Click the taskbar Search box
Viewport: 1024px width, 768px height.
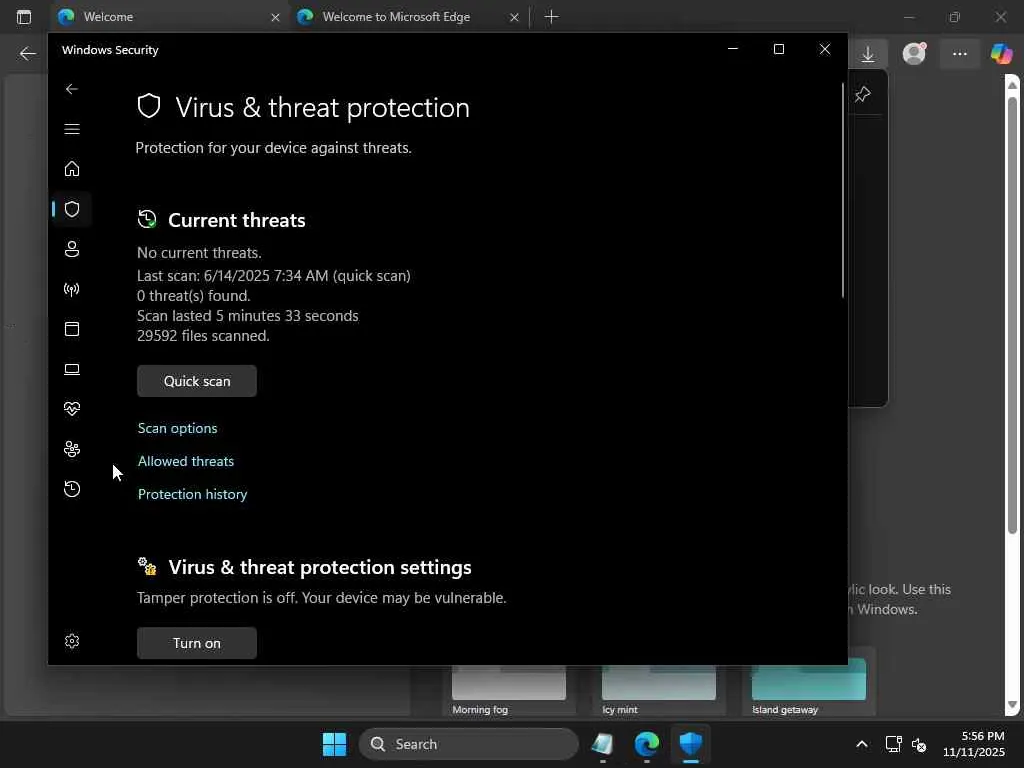pos(468,744)
